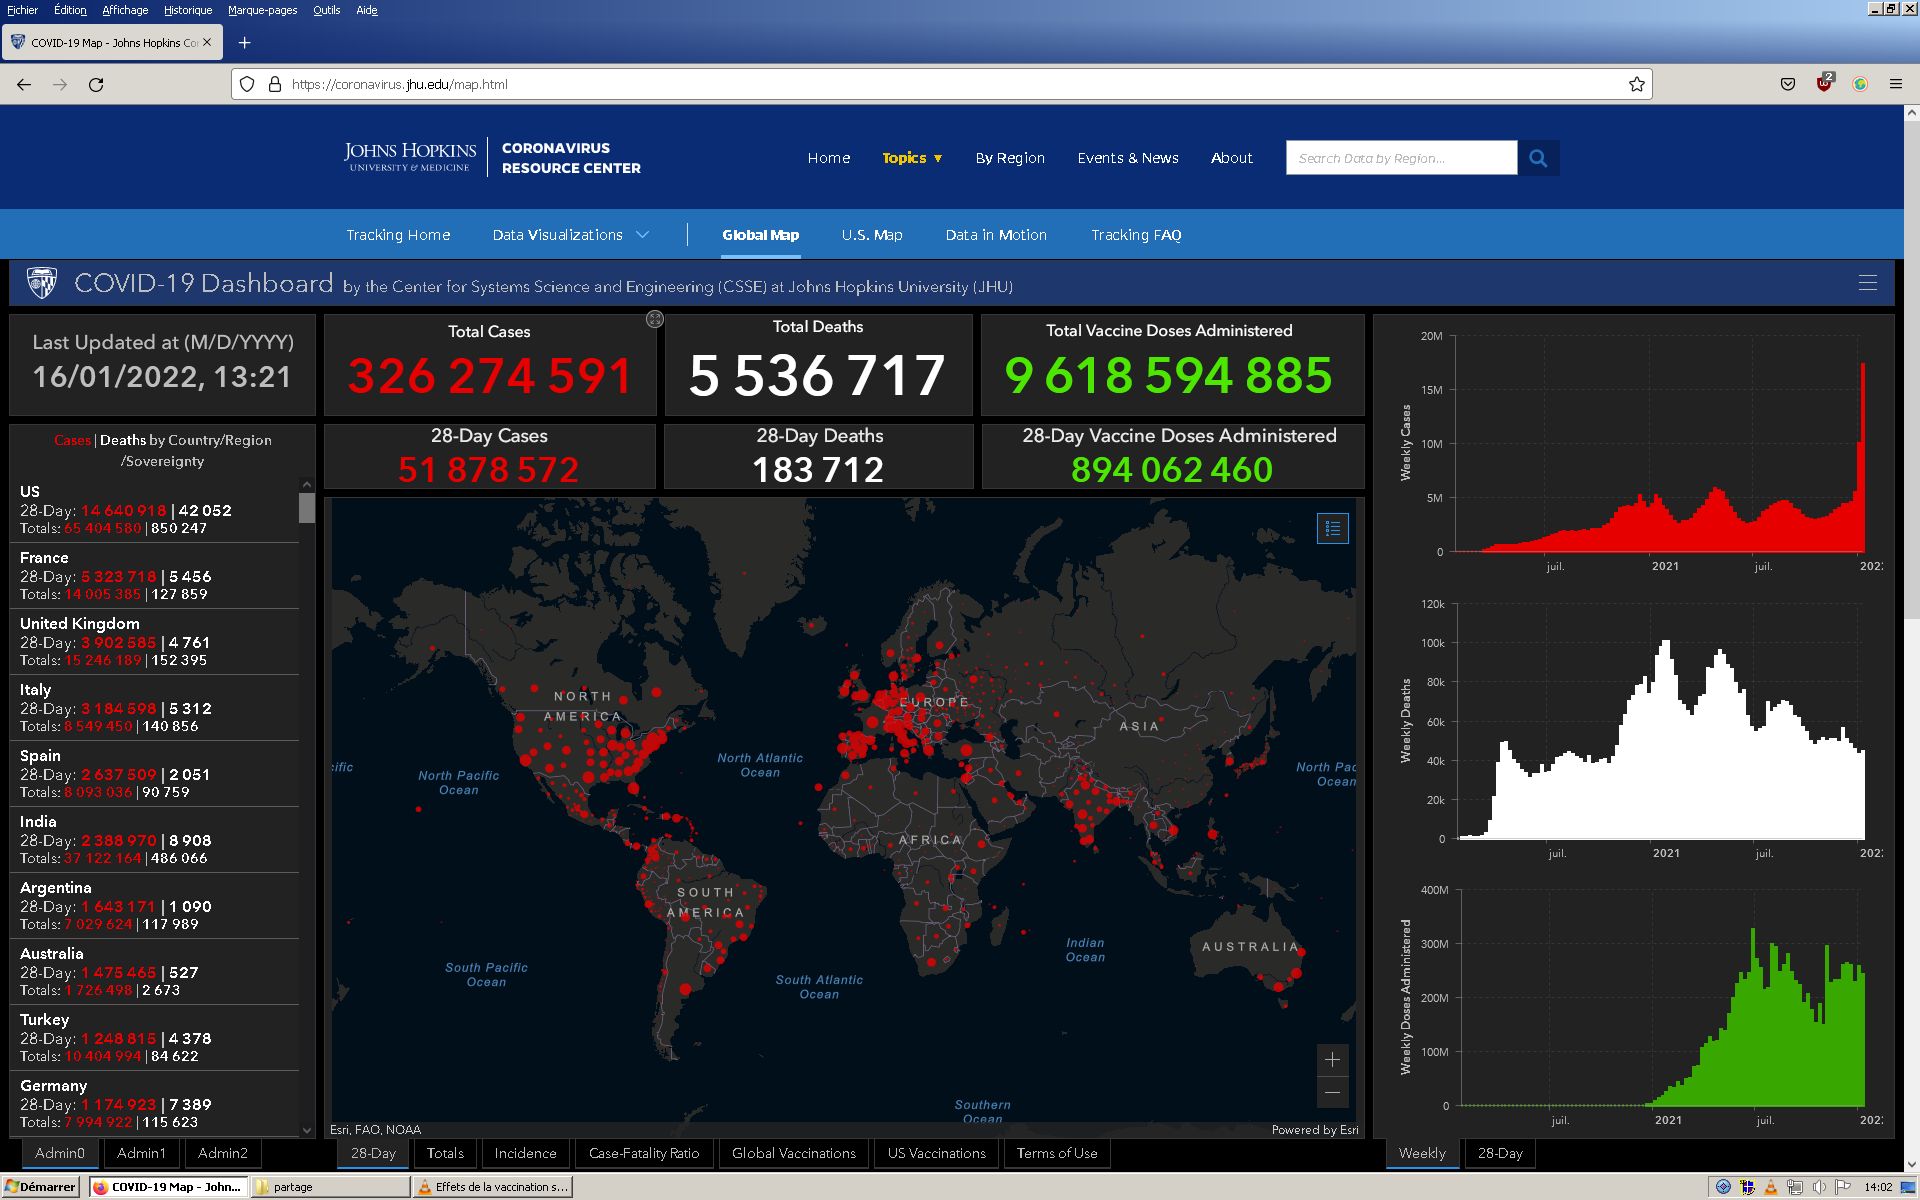Viewport: 1920px width, 1200px height.
Task: Open the About page link
Action: pos(1232,158)
